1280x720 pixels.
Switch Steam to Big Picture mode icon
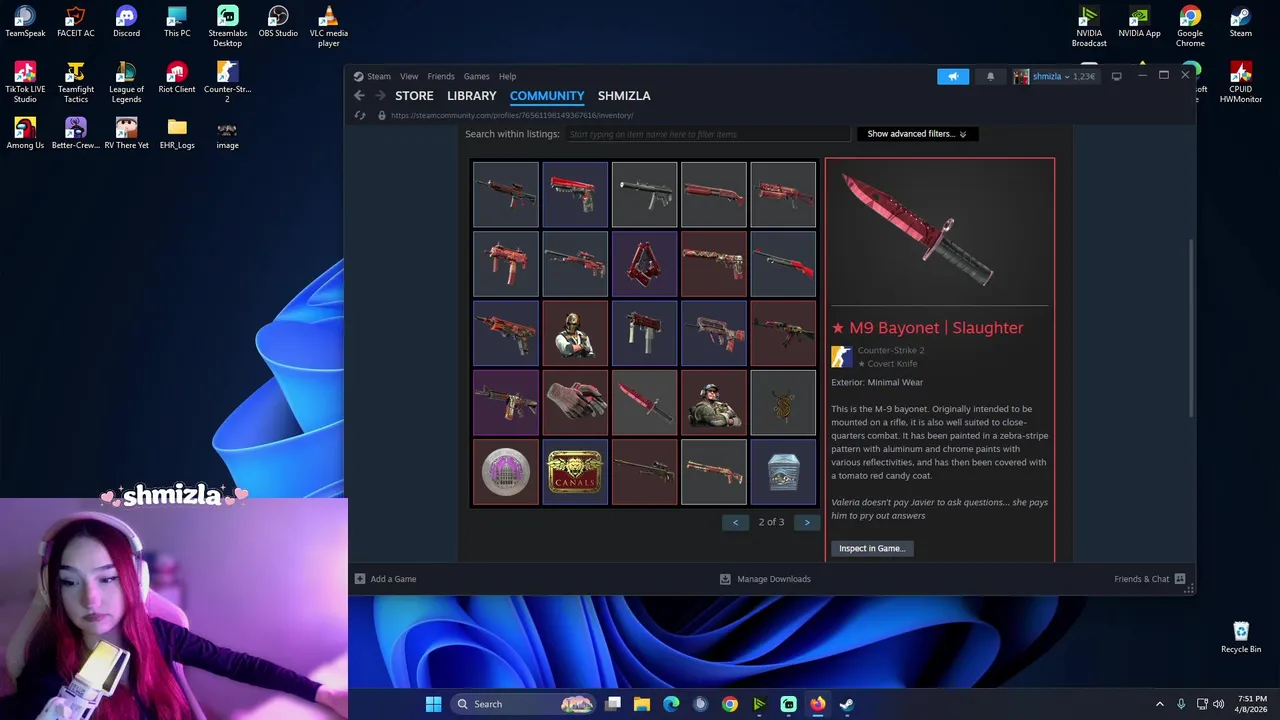point(1116,76)
